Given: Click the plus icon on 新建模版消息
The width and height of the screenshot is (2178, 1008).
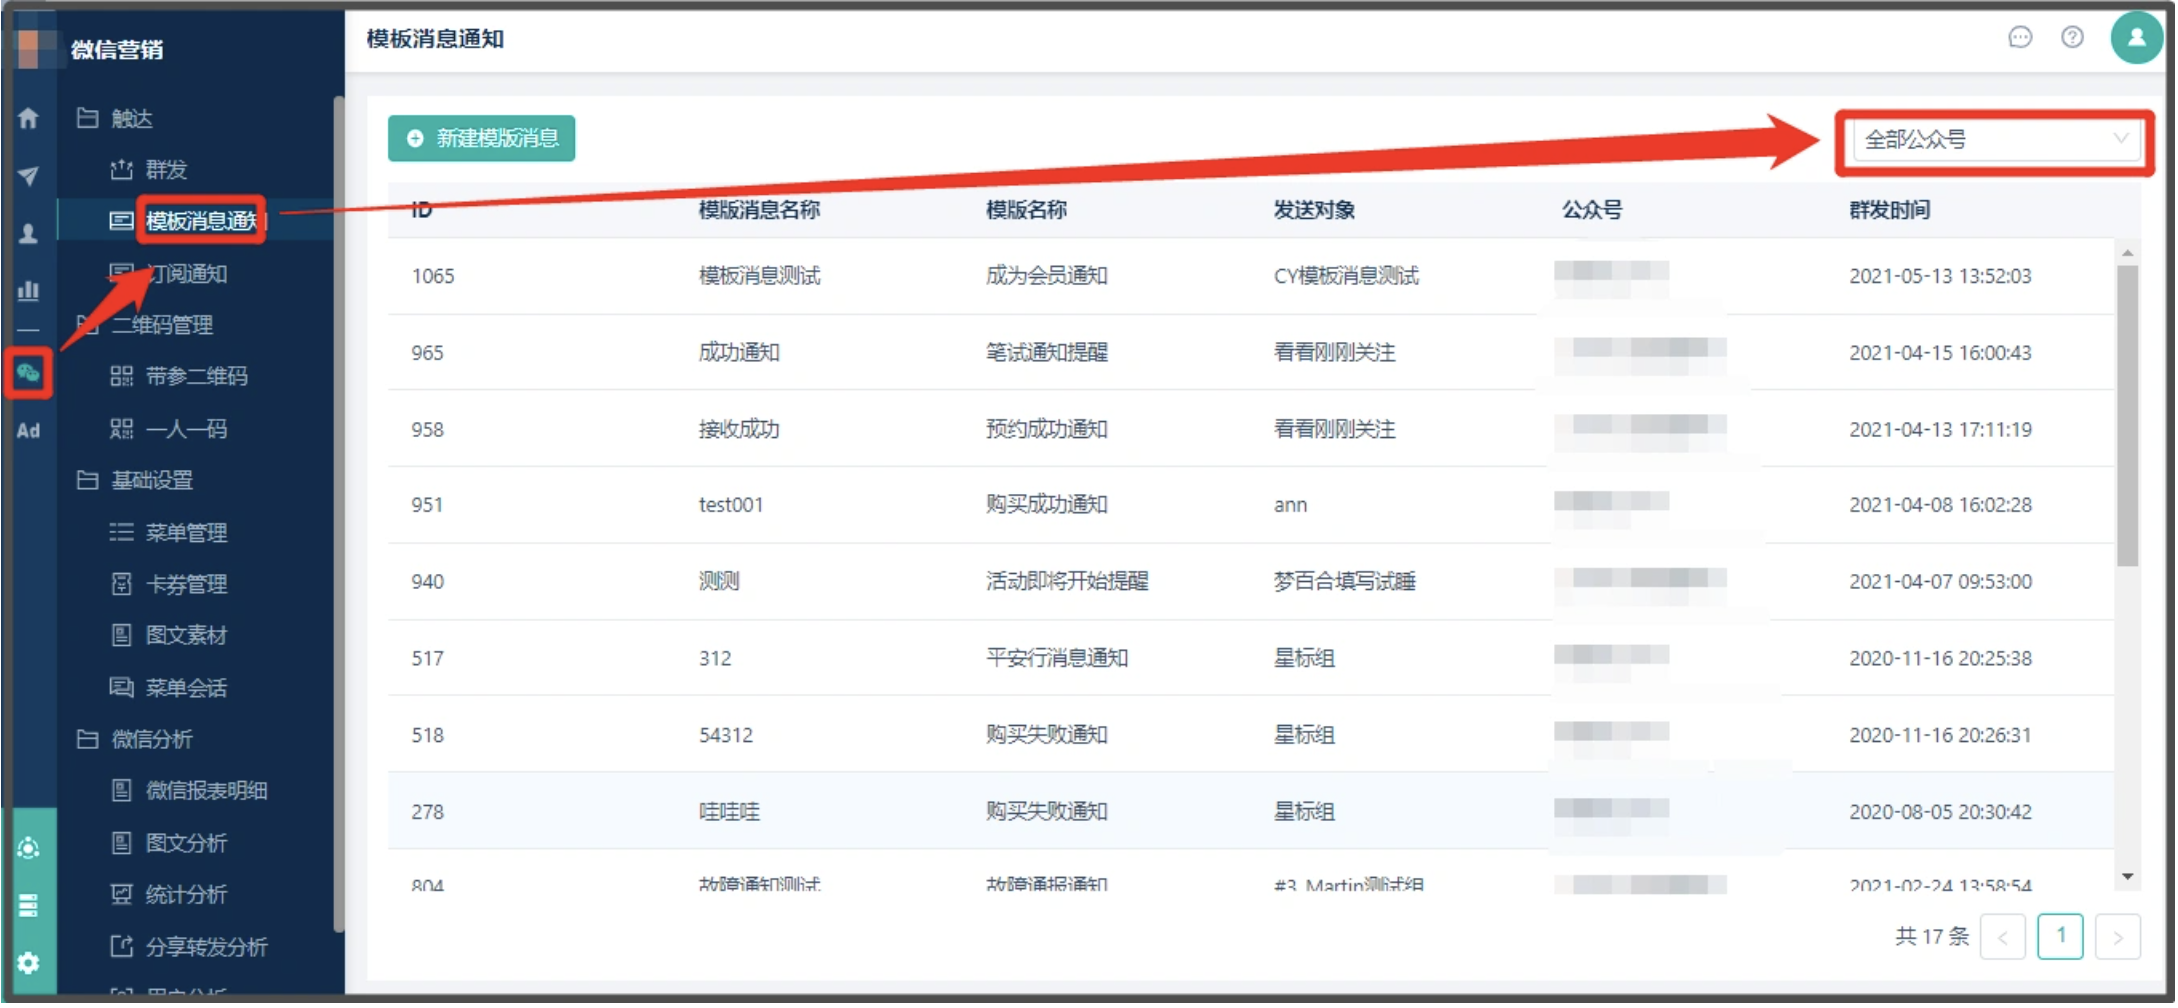Looking at the screenshot, I should tap(415, 138).
